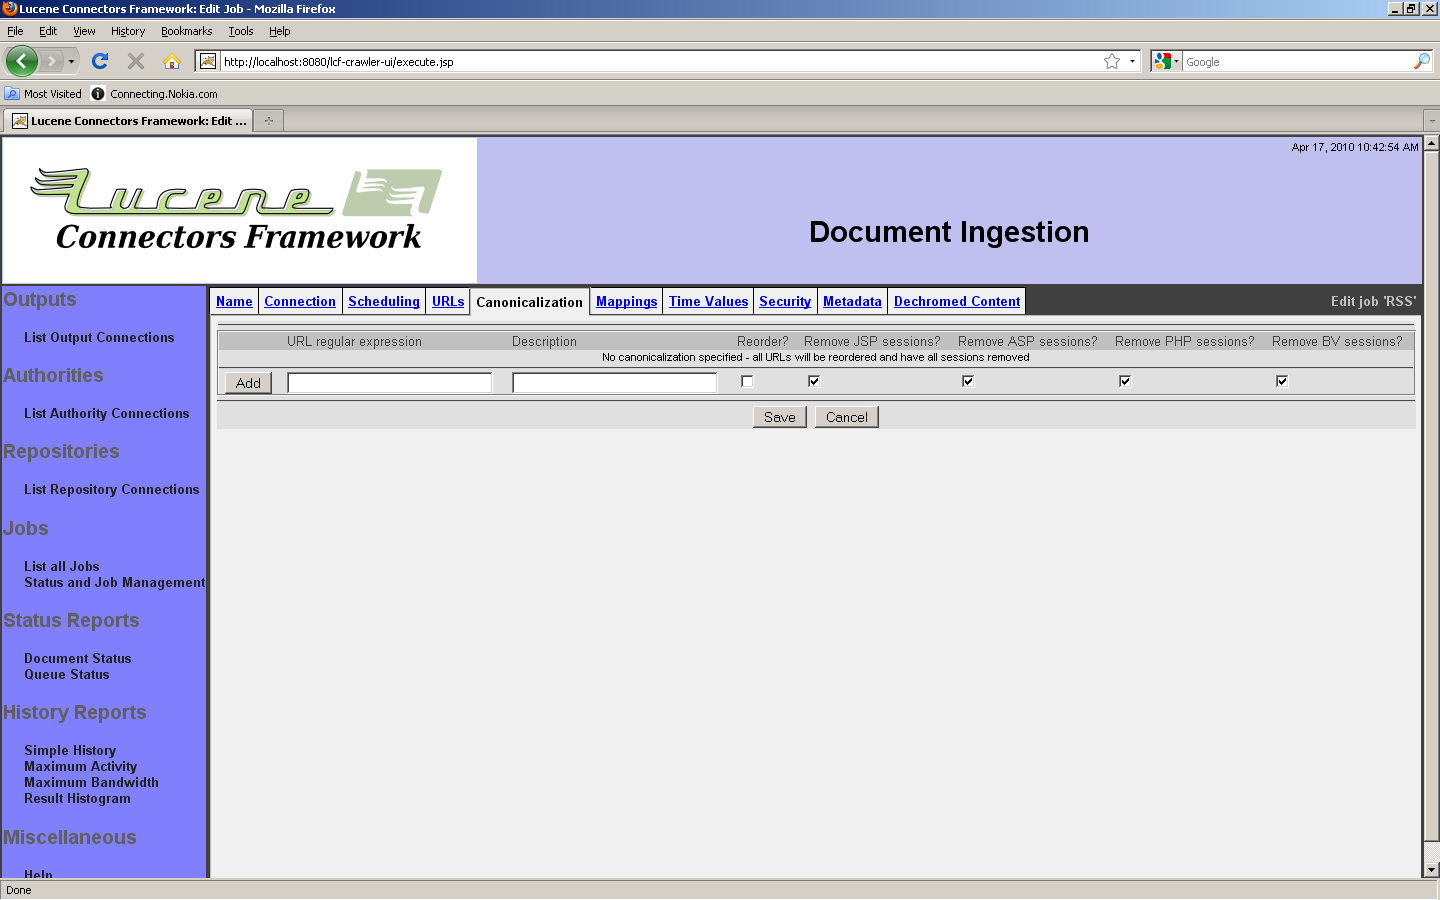The width and height of the screenshot is (1440, 900).
Task: Open the Bookmarks menu
Action: pyautogui.click(x=186, y=31)
